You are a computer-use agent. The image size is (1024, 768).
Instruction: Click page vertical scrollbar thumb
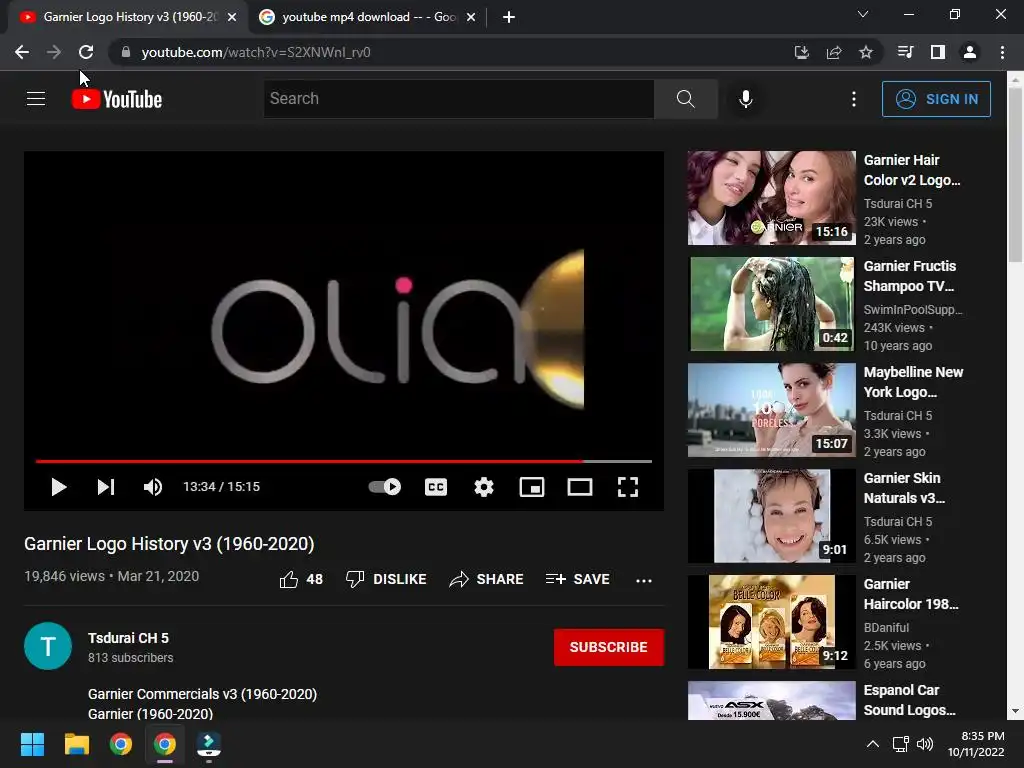pyautogui.click(x=1015, y=173)
